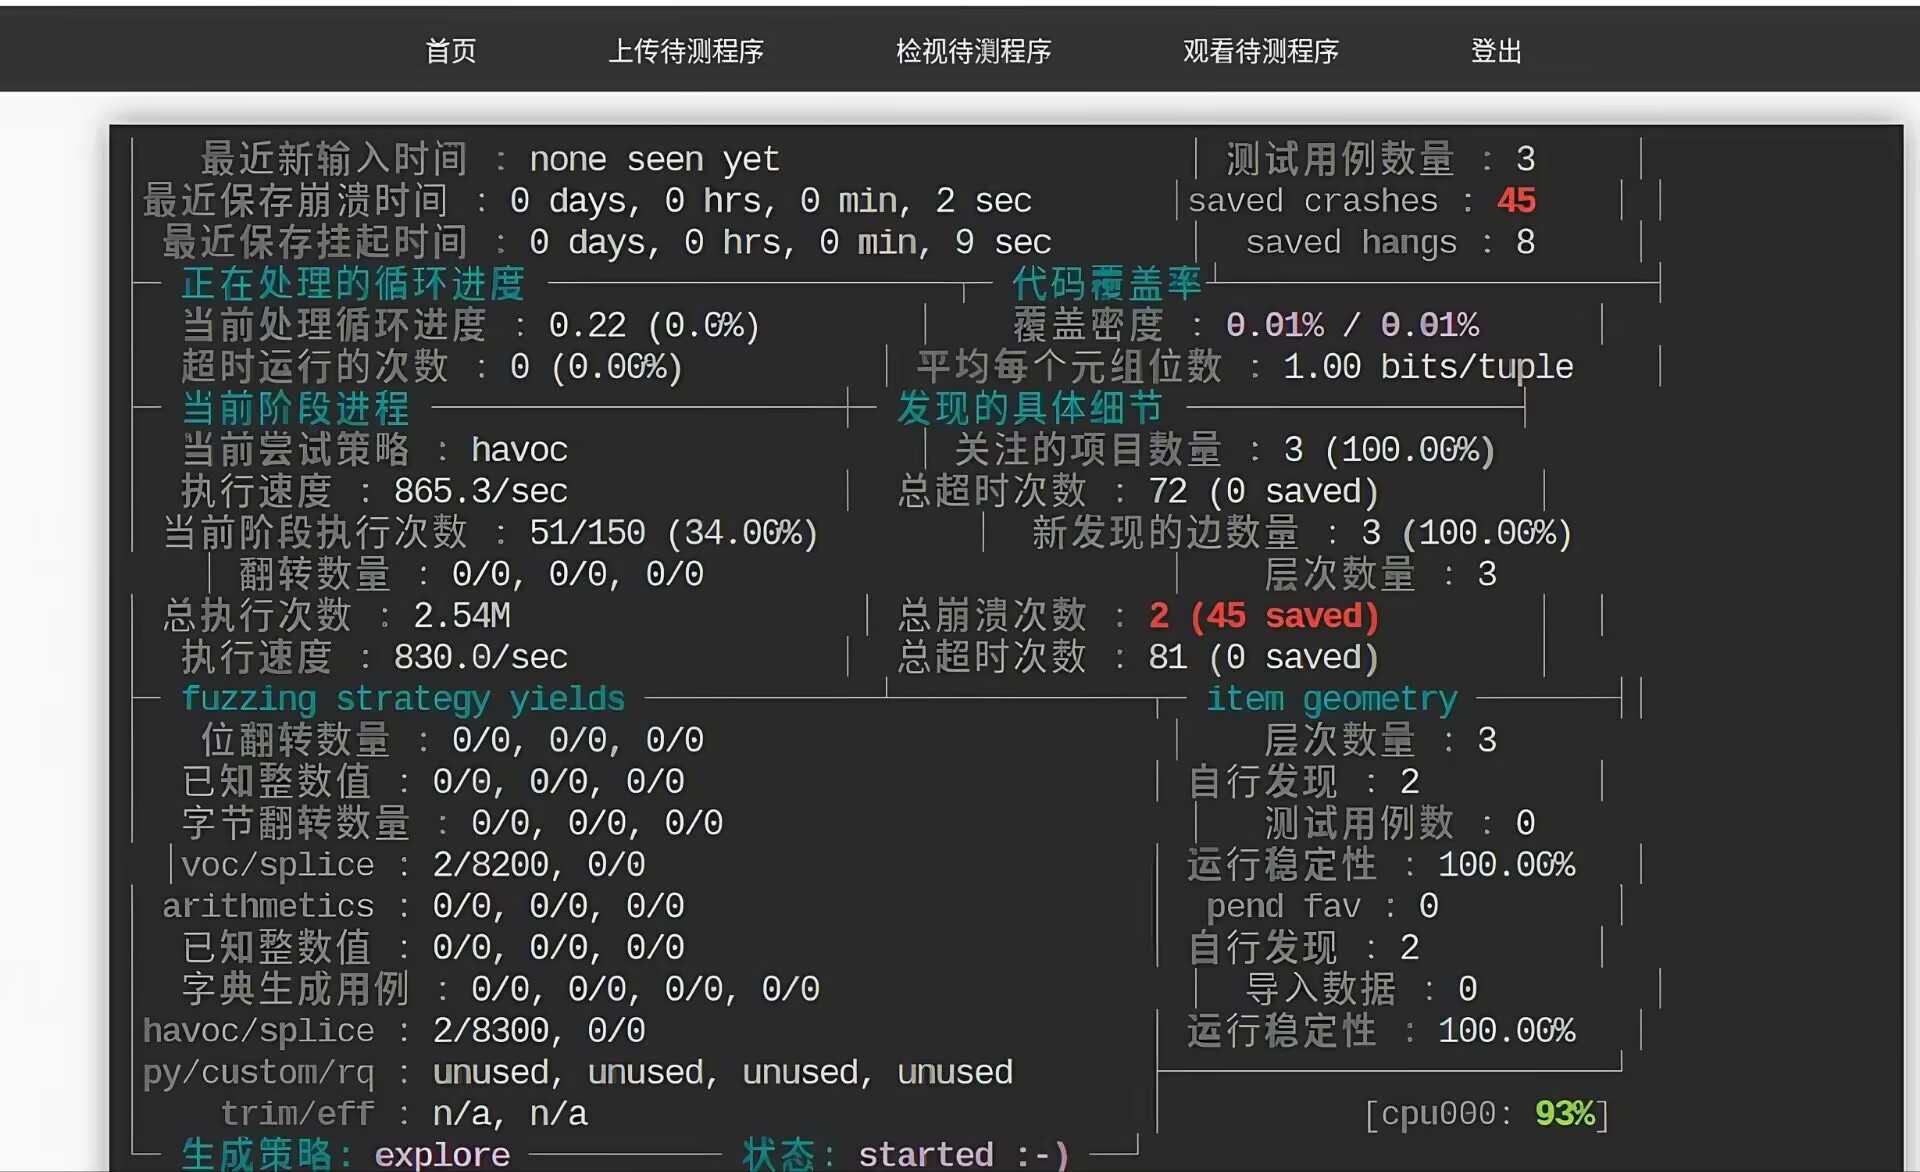Click the fuzzing strategy yields heading

[x=403, y=698]
